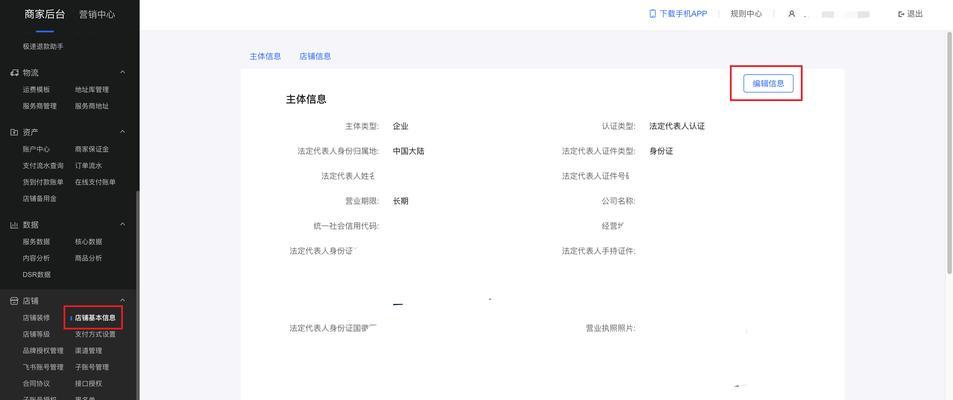
Task: Collapse the 物流 section
Action: pyautogui.click(x=122, y=72)
